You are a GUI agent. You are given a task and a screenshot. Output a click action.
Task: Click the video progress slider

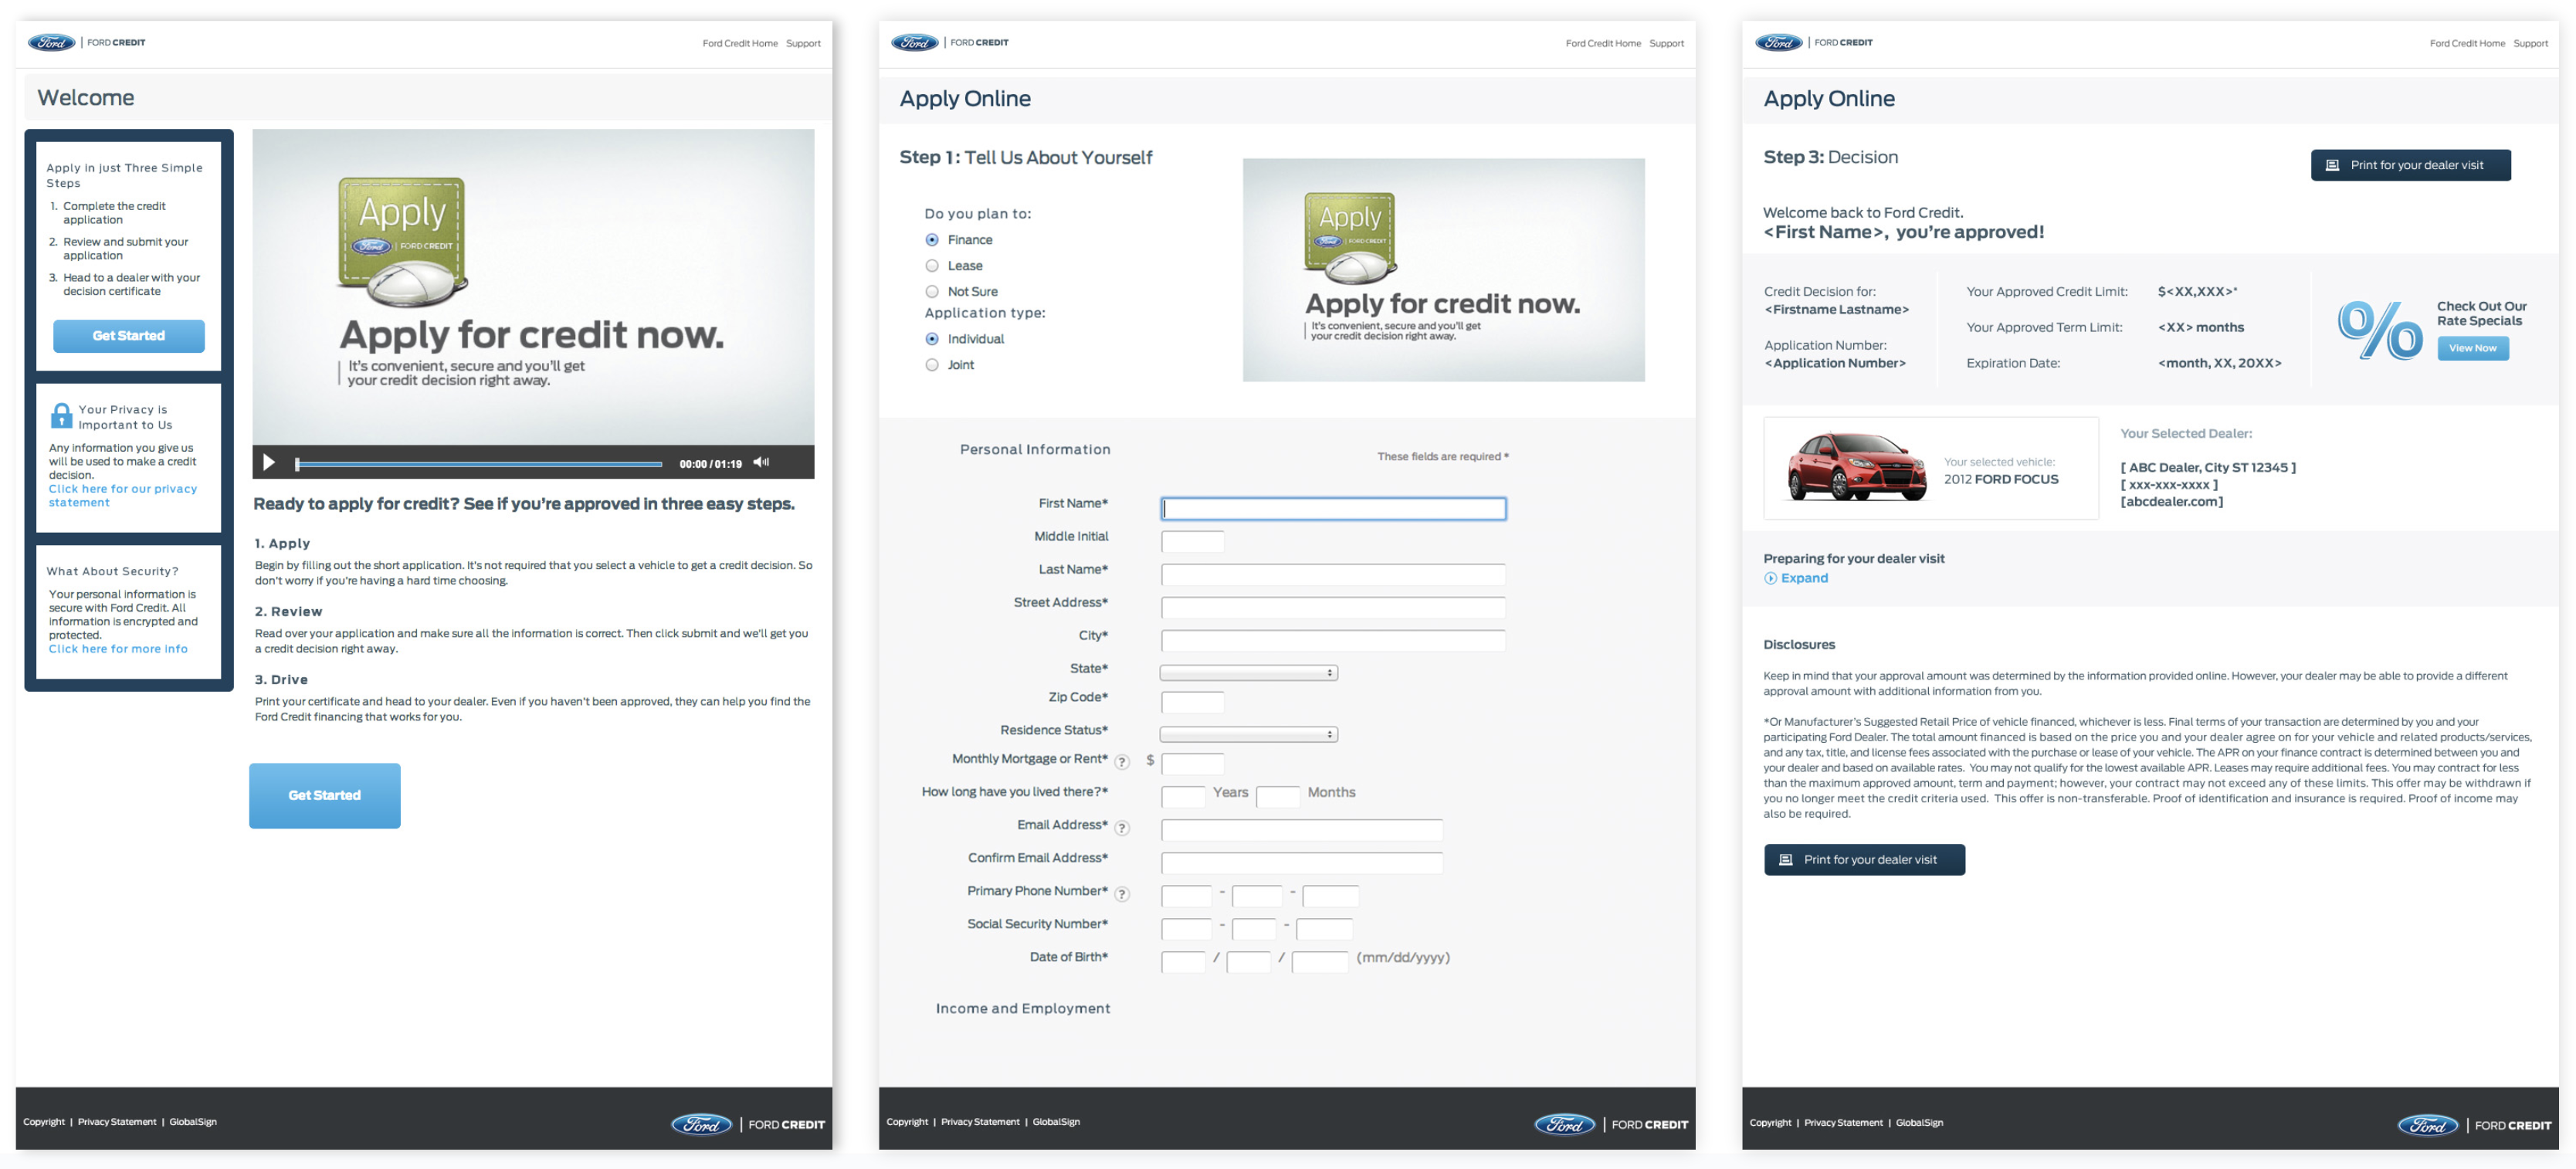pos(479,464)
